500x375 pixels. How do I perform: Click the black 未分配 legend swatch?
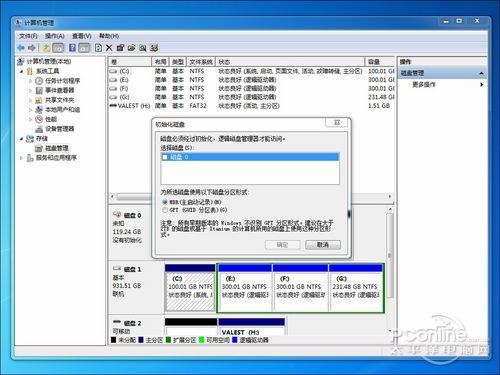coord(113,340)
